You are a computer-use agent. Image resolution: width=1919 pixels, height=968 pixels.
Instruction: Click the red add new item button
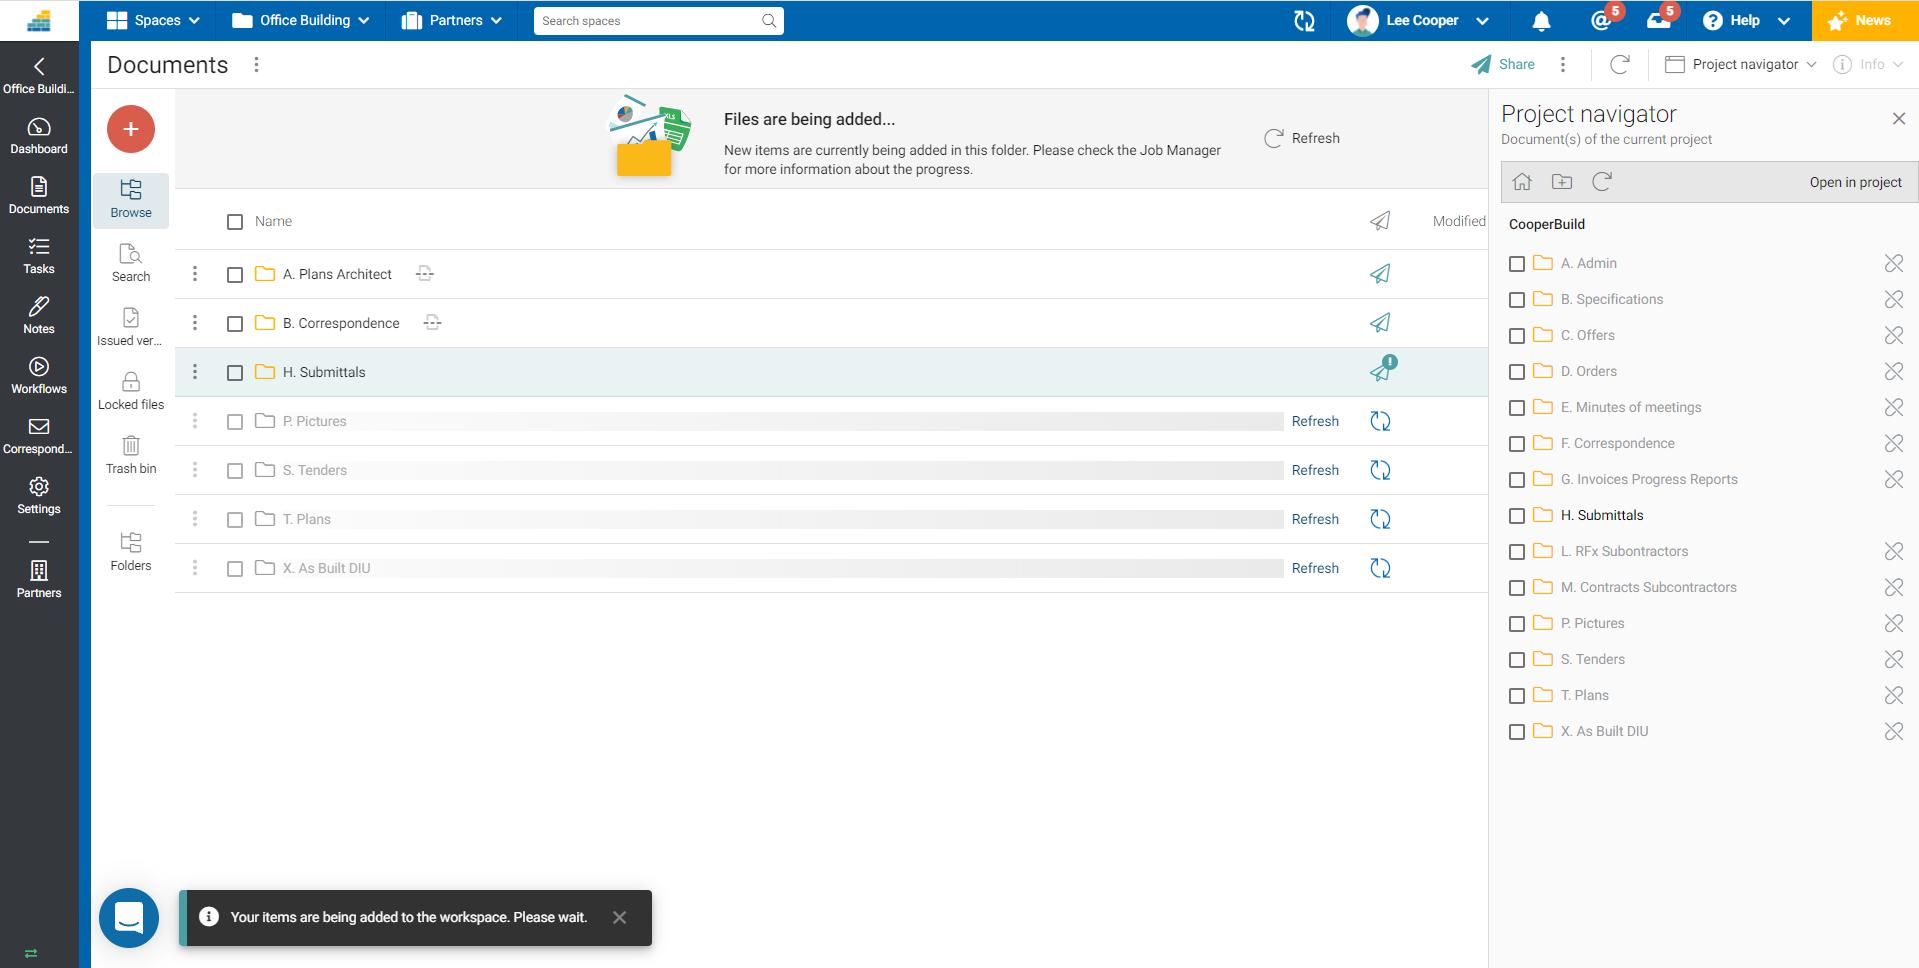131,129
